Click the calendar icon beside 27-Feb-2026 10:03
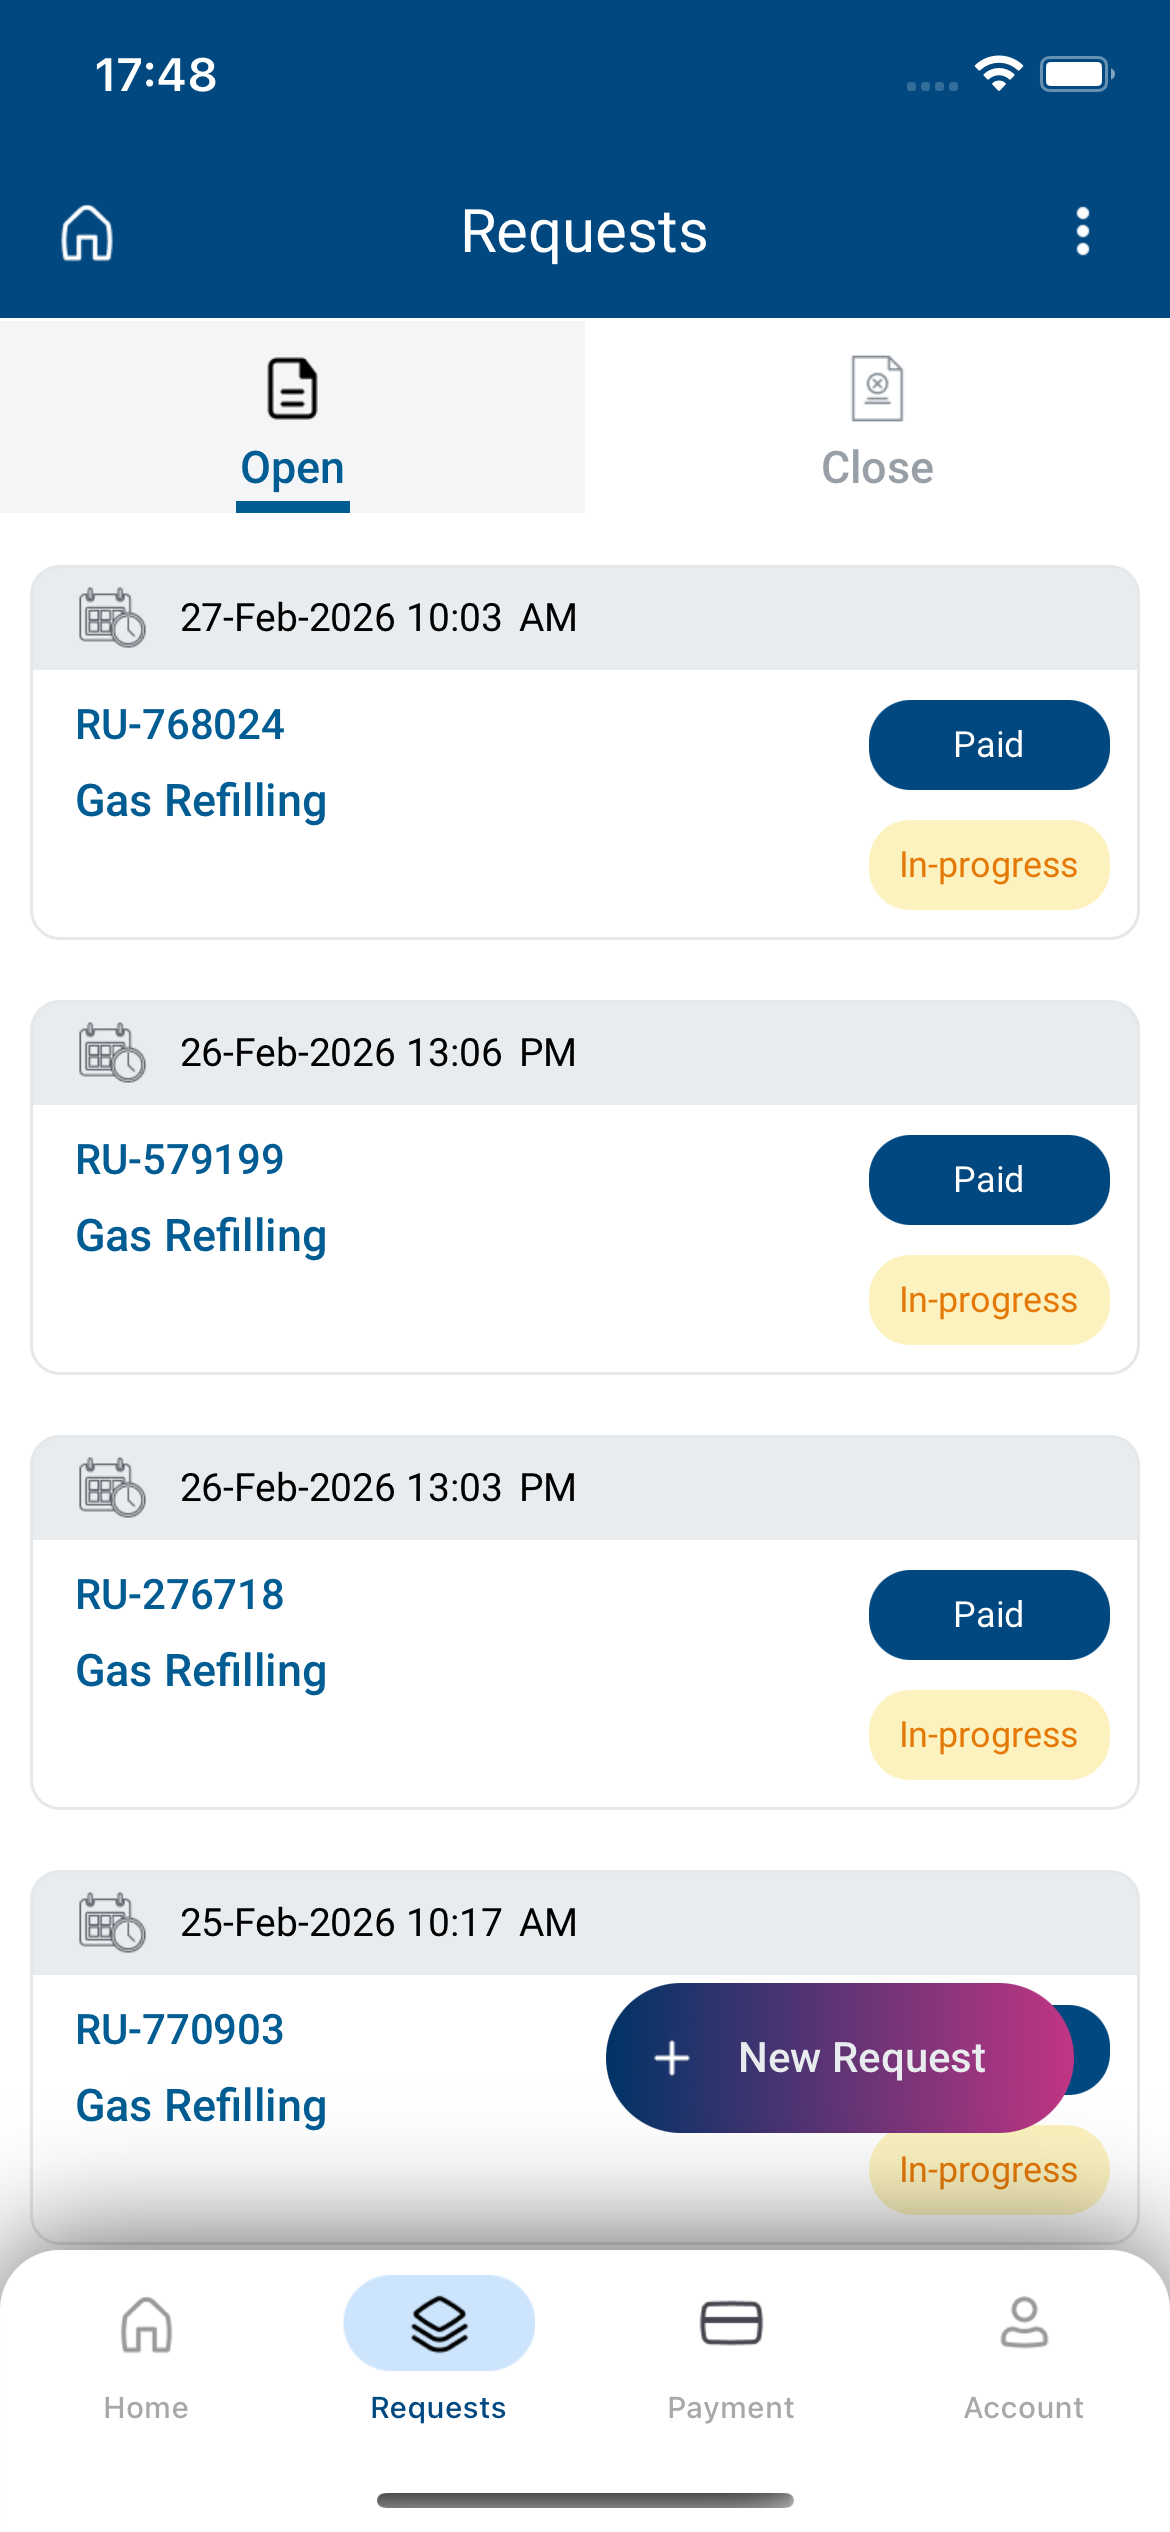The height and width of the screenshot is (2532, 1170). tap(112, 617)
